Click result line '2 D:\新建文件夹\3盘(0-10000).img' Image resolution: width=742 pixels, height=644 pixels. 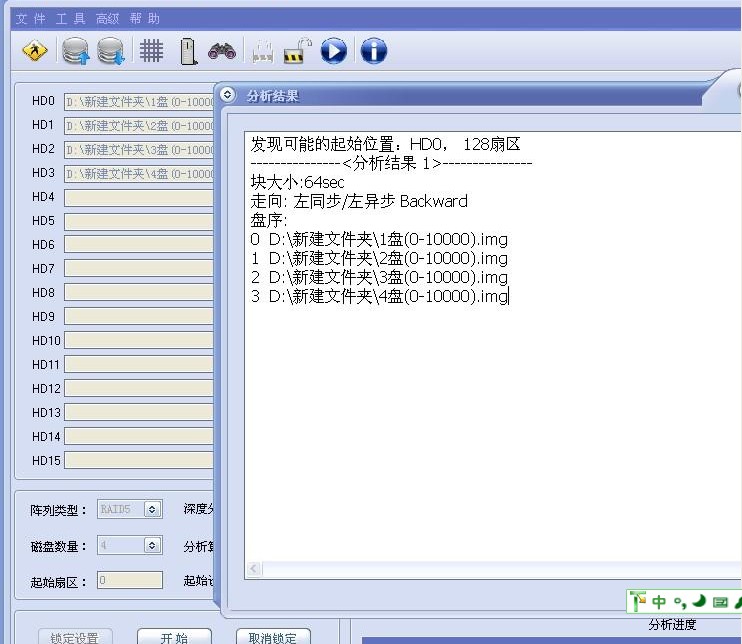click(x=379, y=277)
